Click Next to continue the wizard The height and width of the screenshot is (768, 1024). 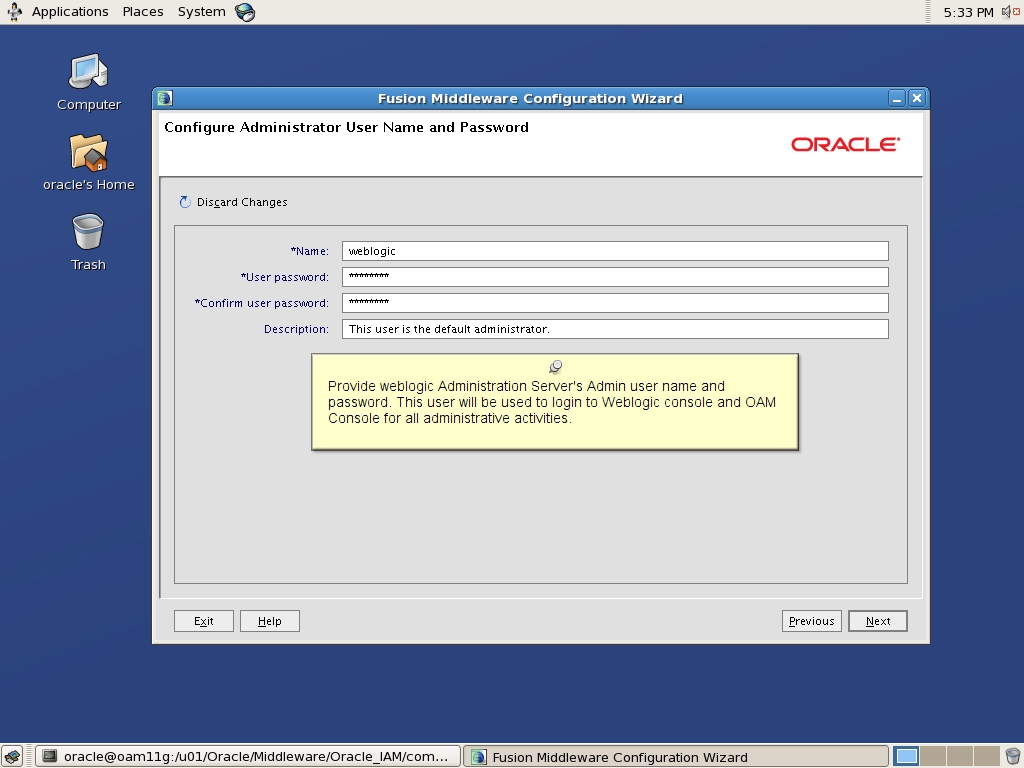(x=877, y=620)
